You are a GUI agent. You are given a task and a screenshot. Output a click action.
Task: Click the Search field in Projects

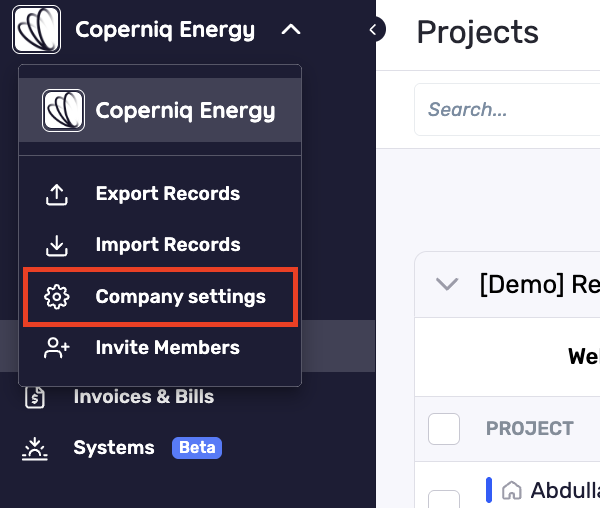click(507, 110)
